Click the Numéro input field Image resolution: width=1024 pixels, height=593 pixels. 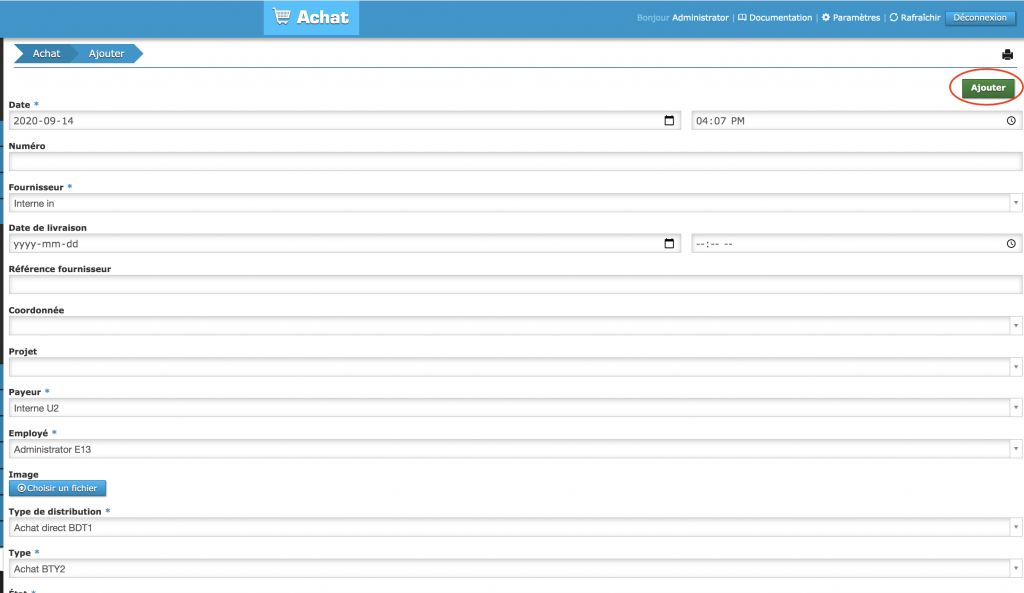click(x=515, y=162)
